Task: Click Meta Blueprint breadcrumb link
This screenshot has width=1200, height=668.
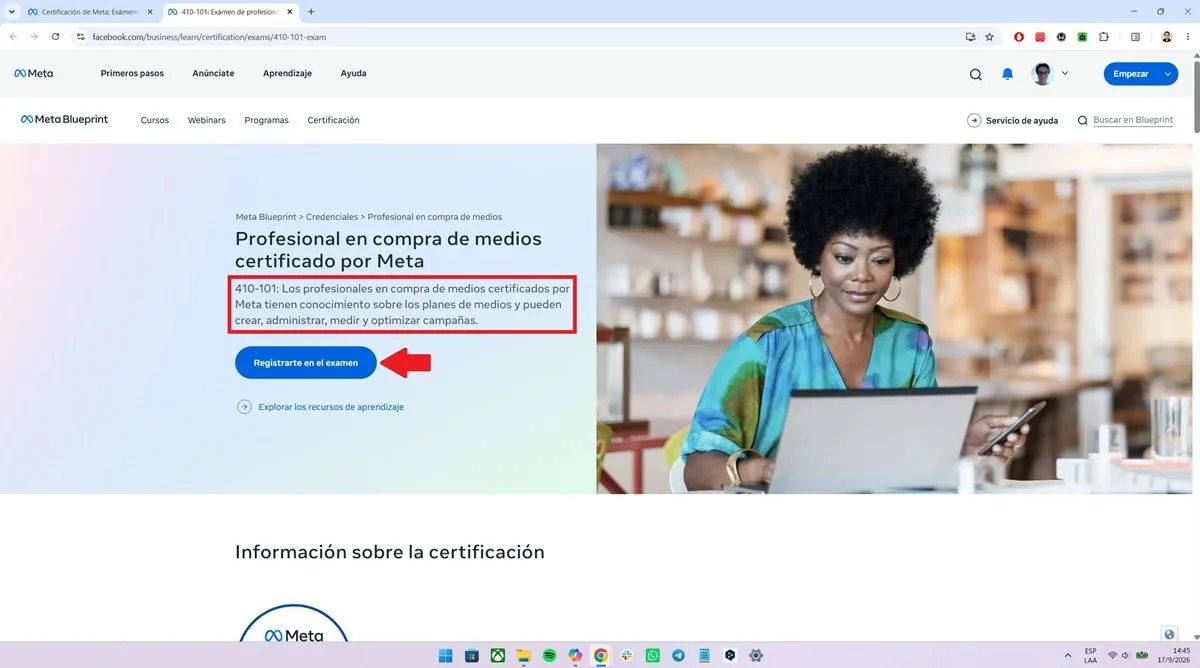Action: 265,217
